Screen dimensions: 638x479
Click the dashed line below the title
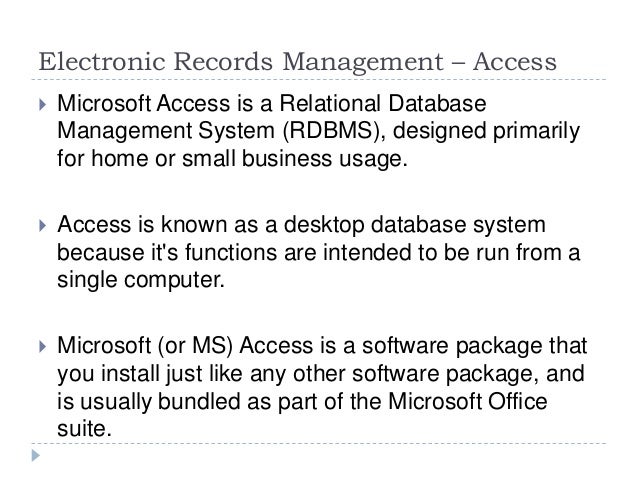coord(319,79)
